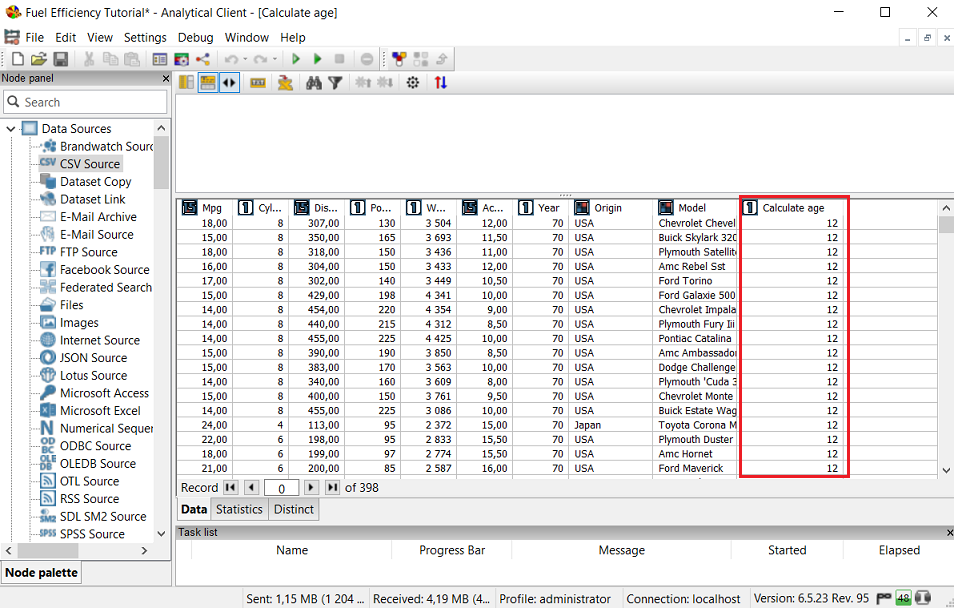
Task: Click the red-blue sort arrows icon
Action: 441,83
